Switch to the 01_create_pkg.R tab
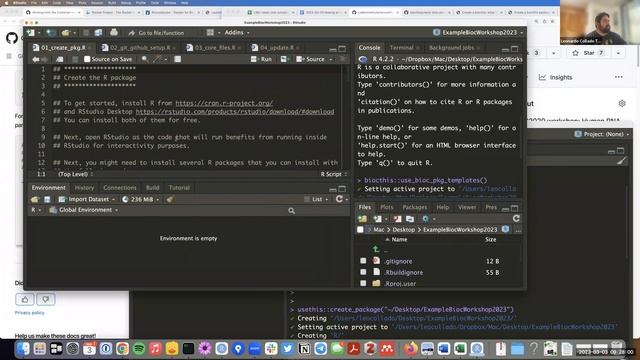640x360 pixels. [x=60, y=48]
